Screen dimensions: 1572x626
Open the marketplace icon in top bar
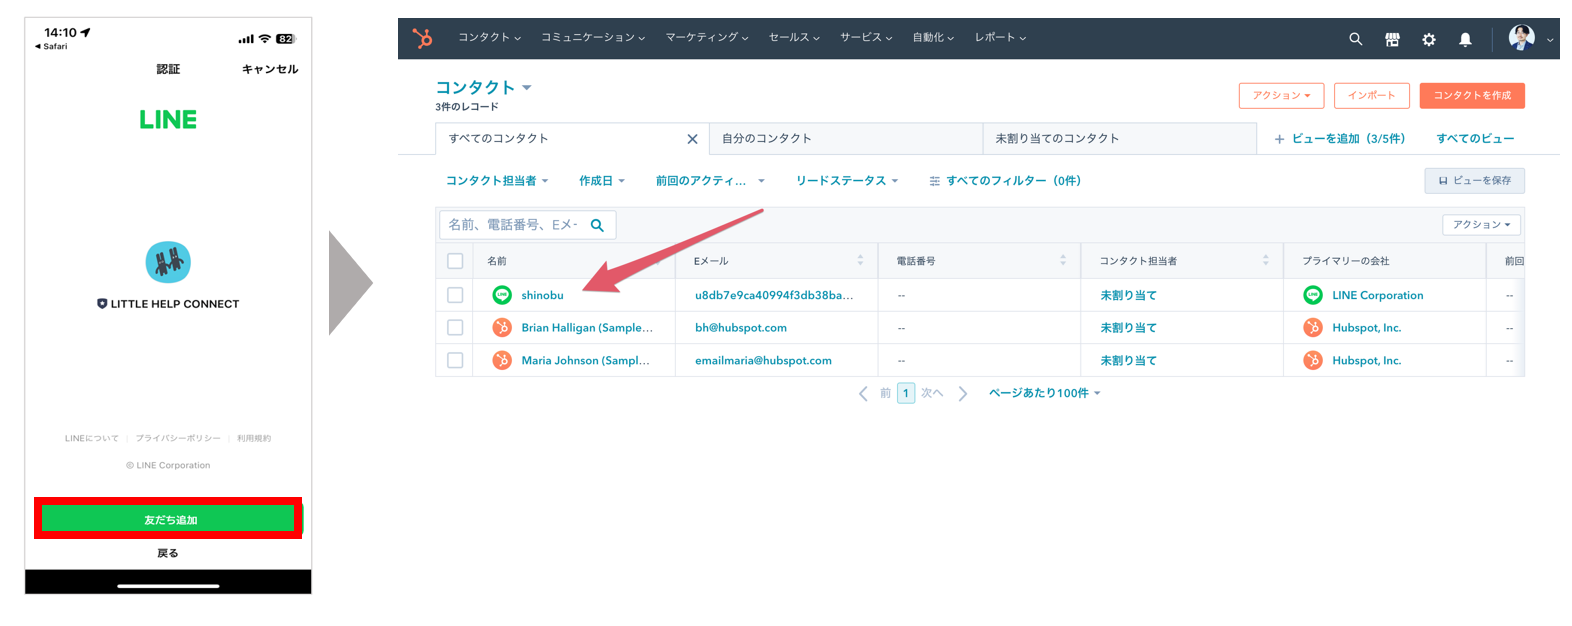tap(1392, 39)
